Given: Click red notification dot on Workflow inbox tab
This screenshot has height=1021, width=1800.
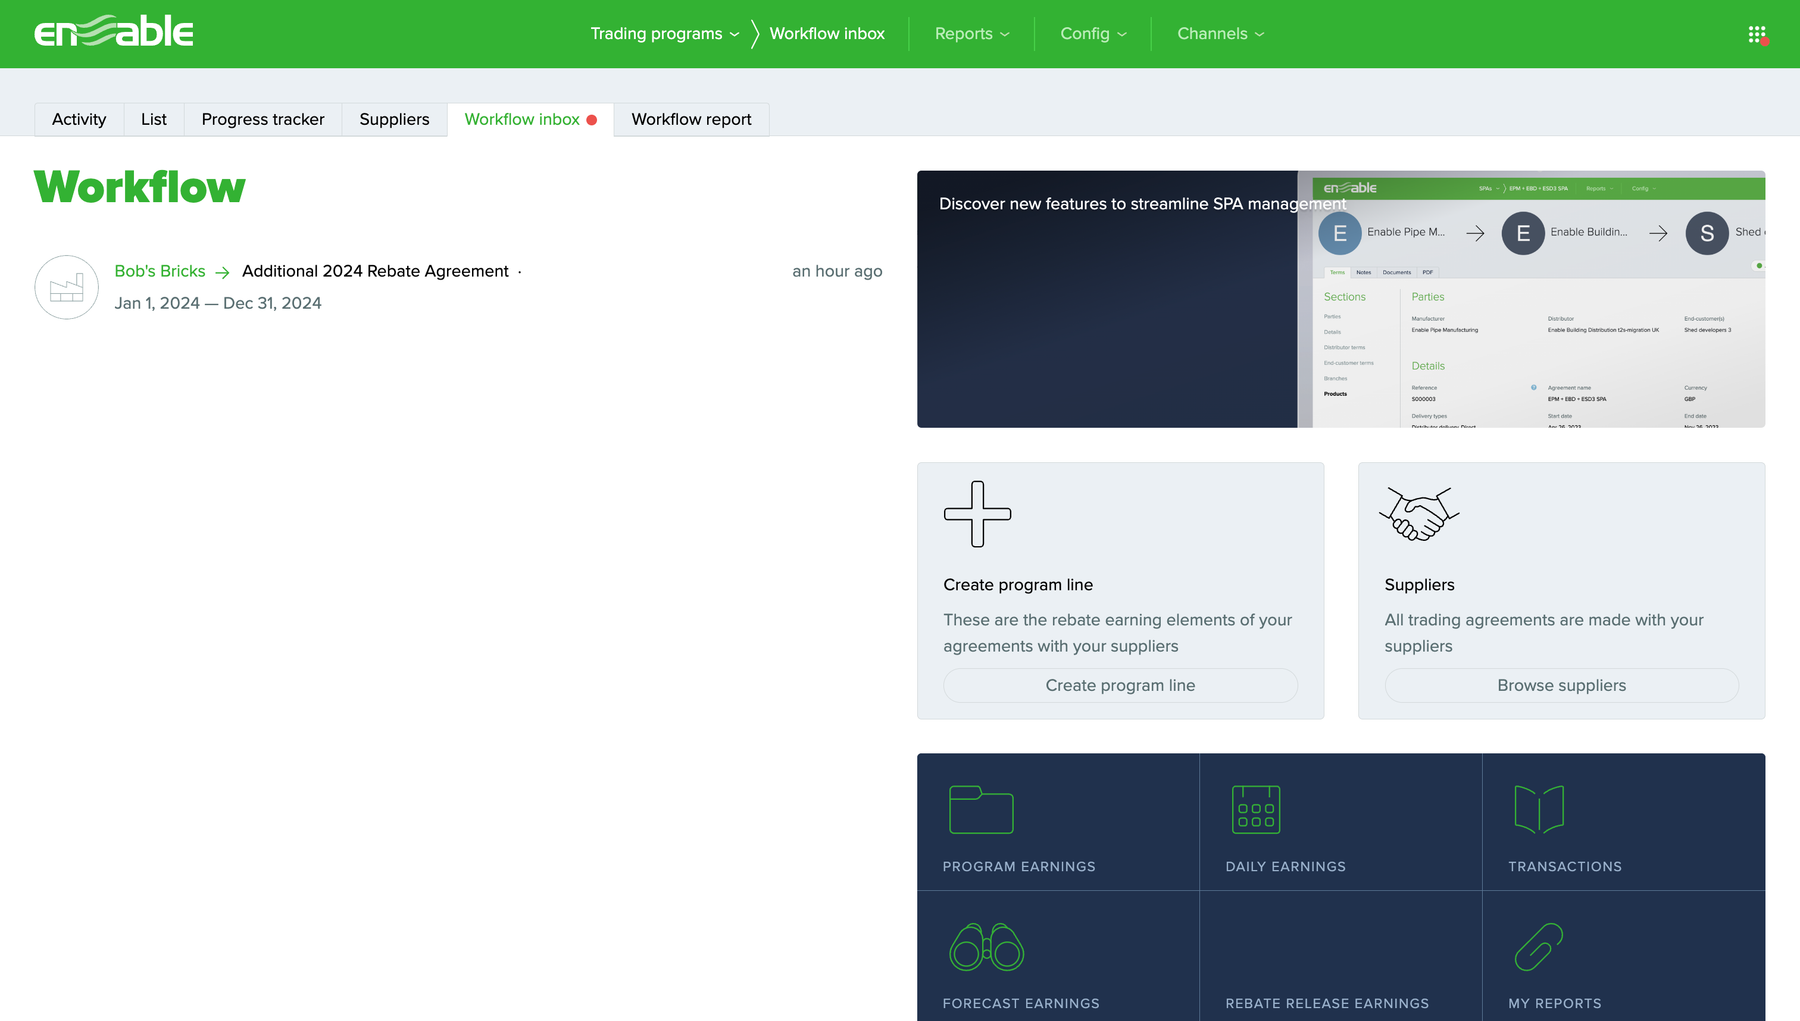Looking at the screenshot, I should pyautogui.click(x=592, y=120).
